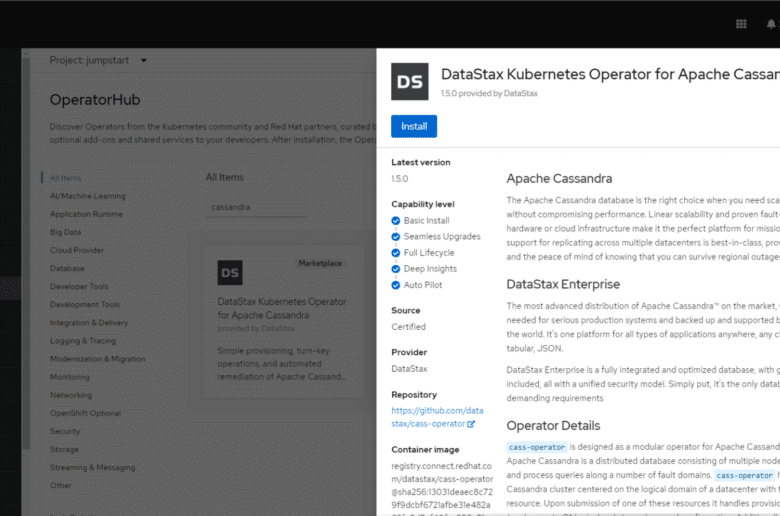
Task: Click the cassandra filter search field
Action: 256,207
